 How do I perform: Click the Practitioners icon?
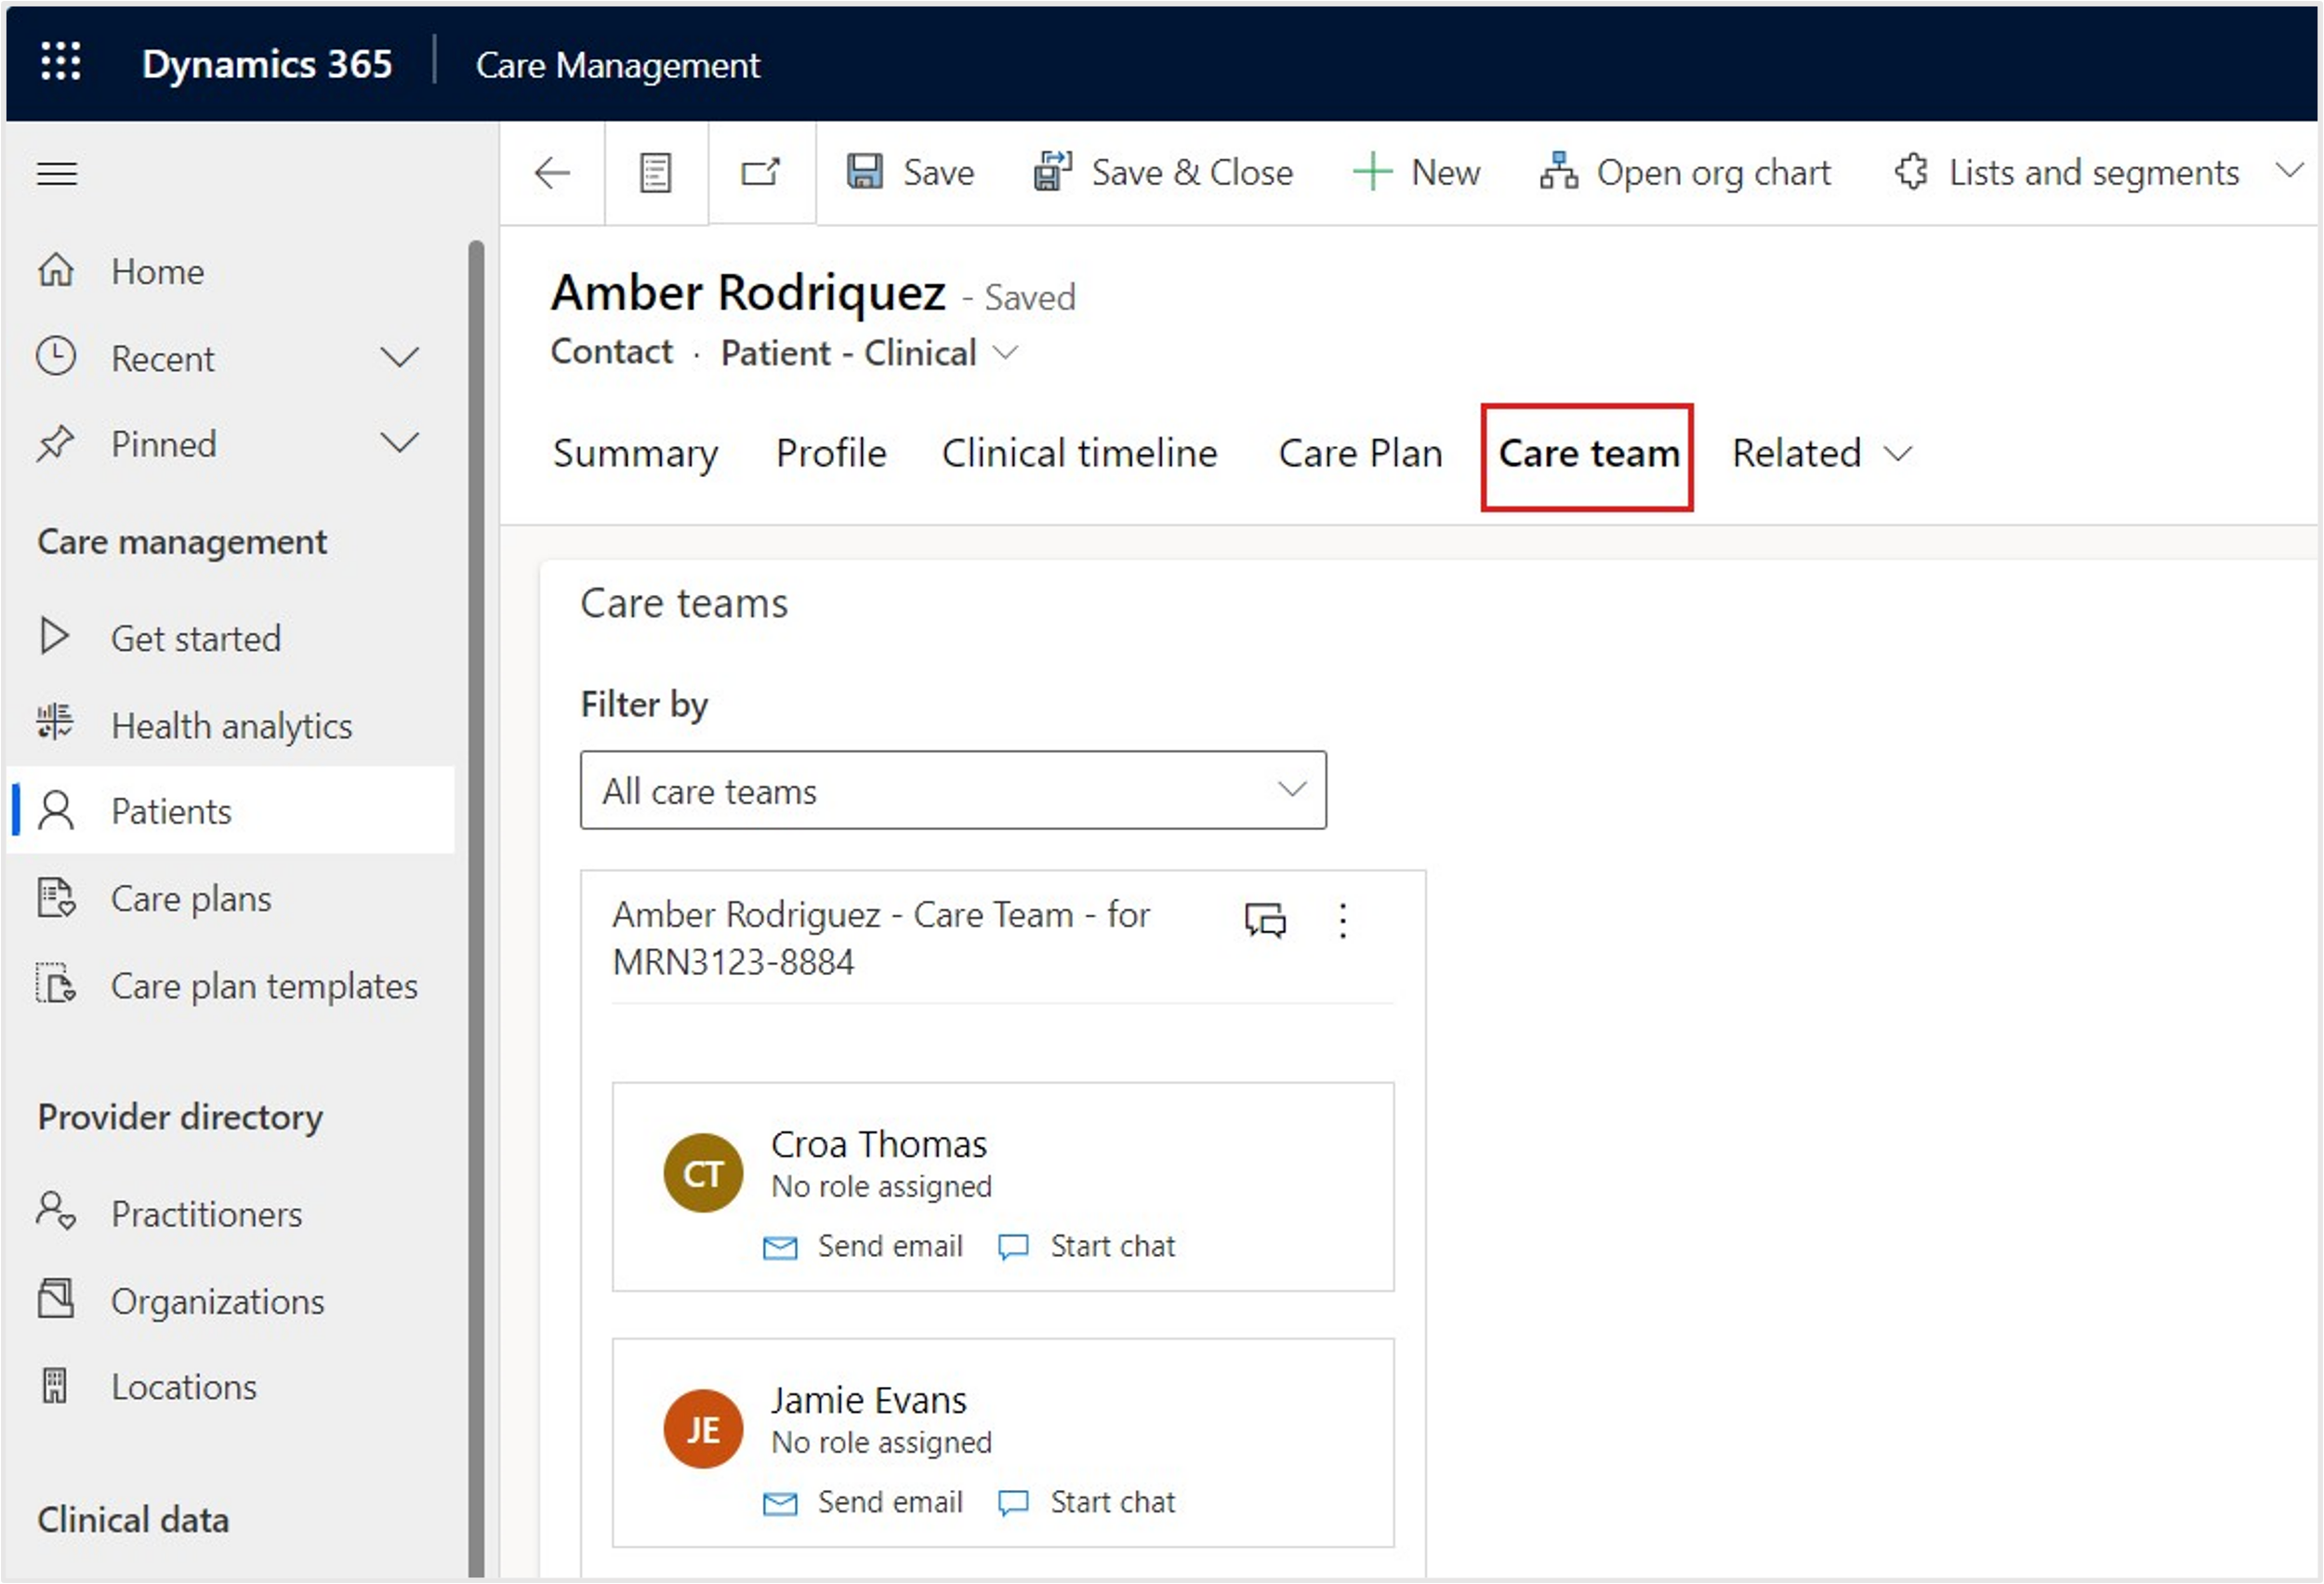coord(56,1210)
